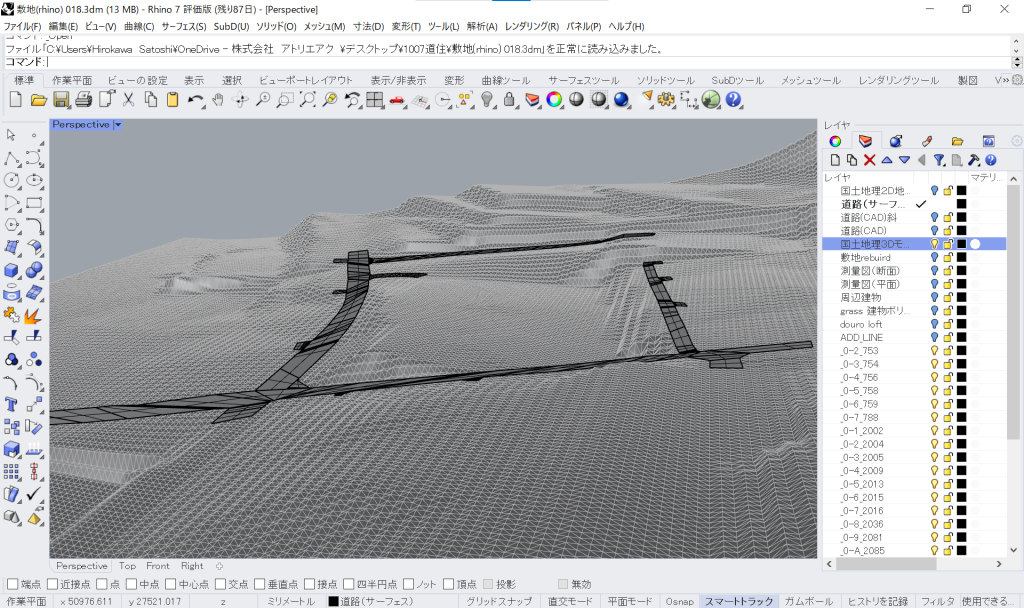Click the layer panel vertical scrollbar
The width and height of the screenshot is (1024, 608).
click(x=1013, y=310)
